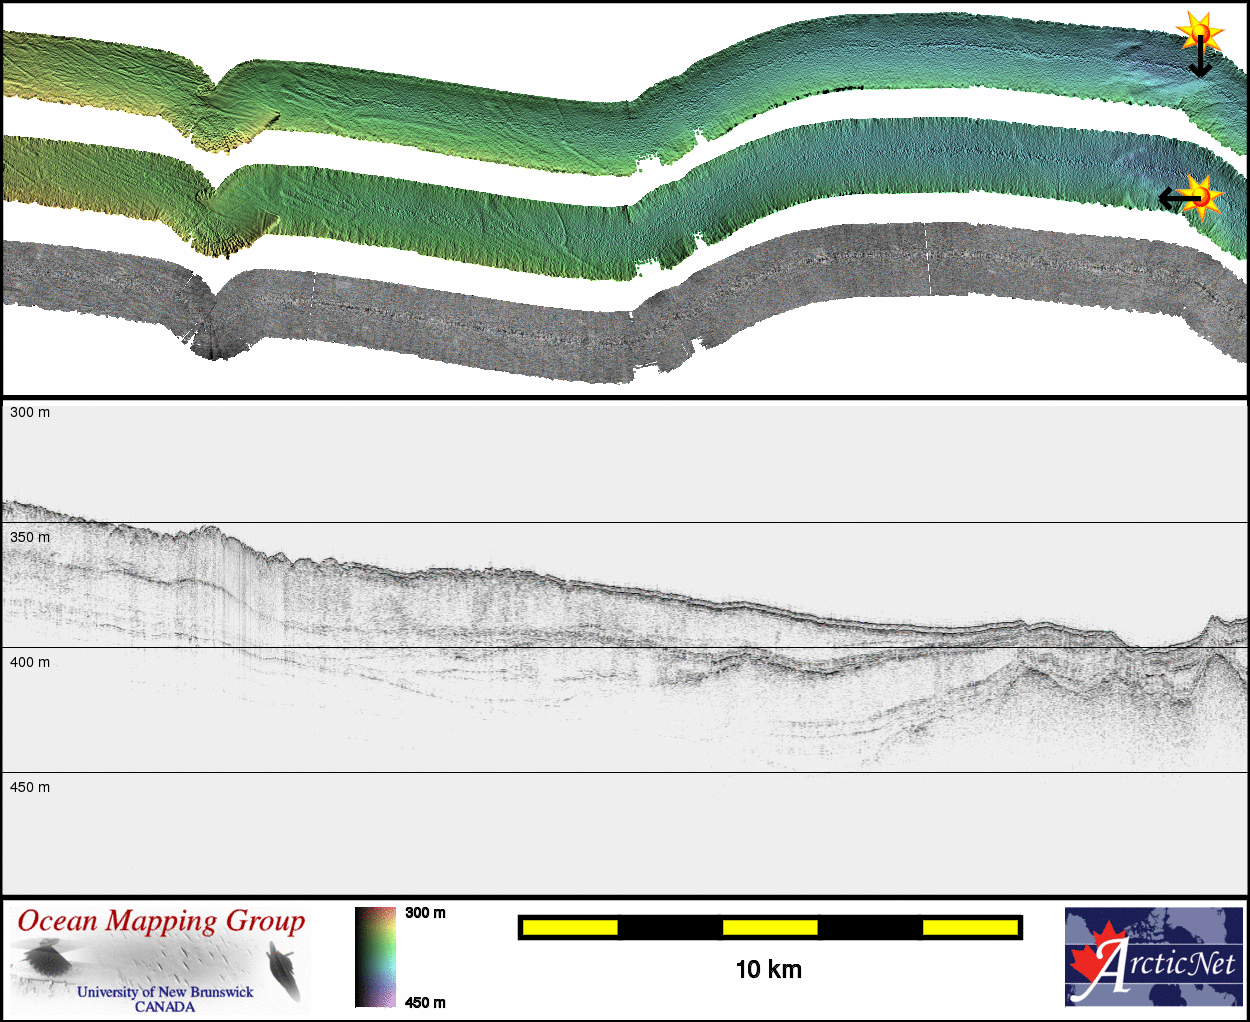
Task: Click the leftmost yellow scale bar segment
Action: click(x=570, y=928)
